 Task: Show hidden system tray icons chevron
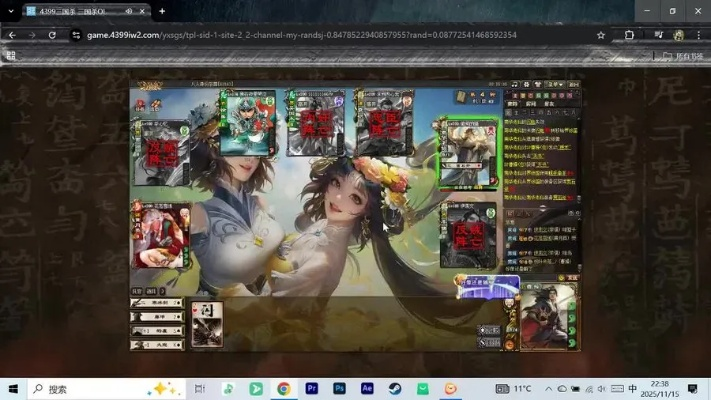[x=548, y=389]
